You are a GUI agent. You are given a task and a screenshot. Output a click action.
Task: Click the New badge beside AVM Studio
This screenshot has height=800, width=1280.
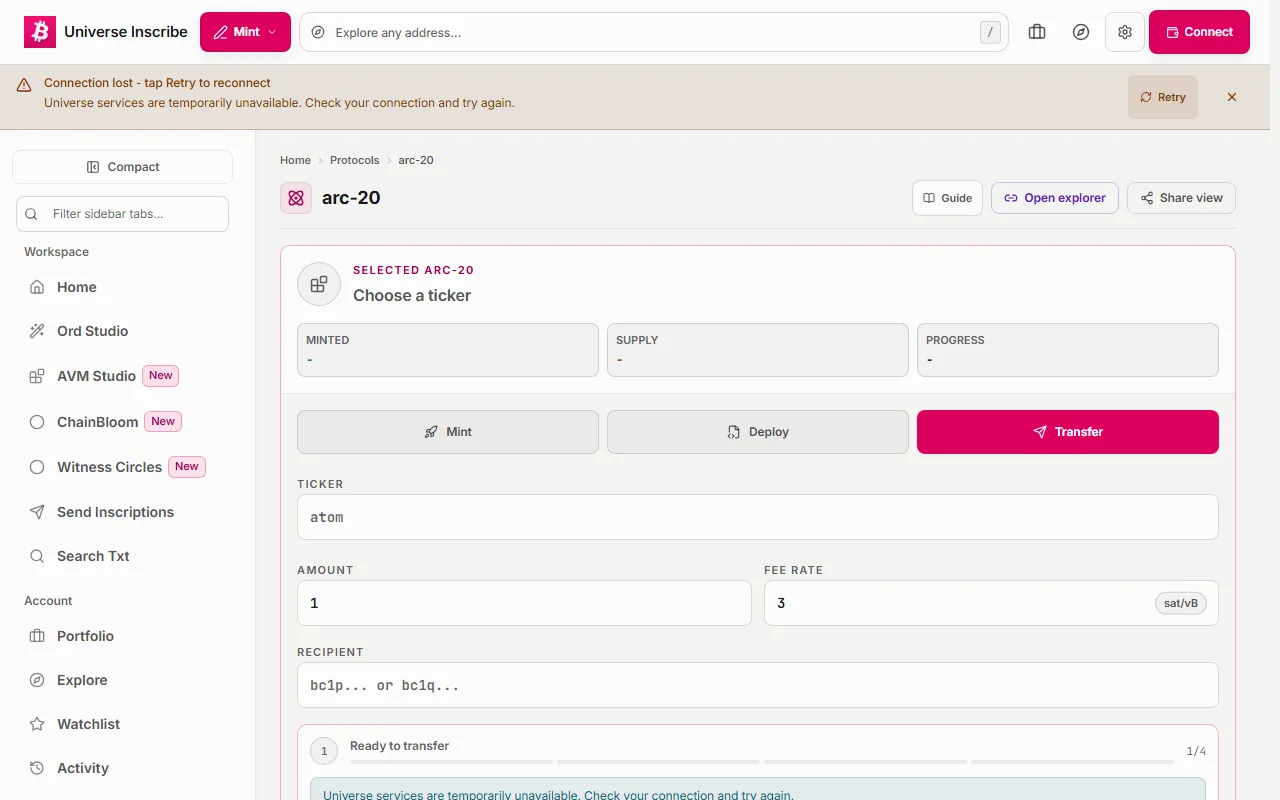pos(161,376)
